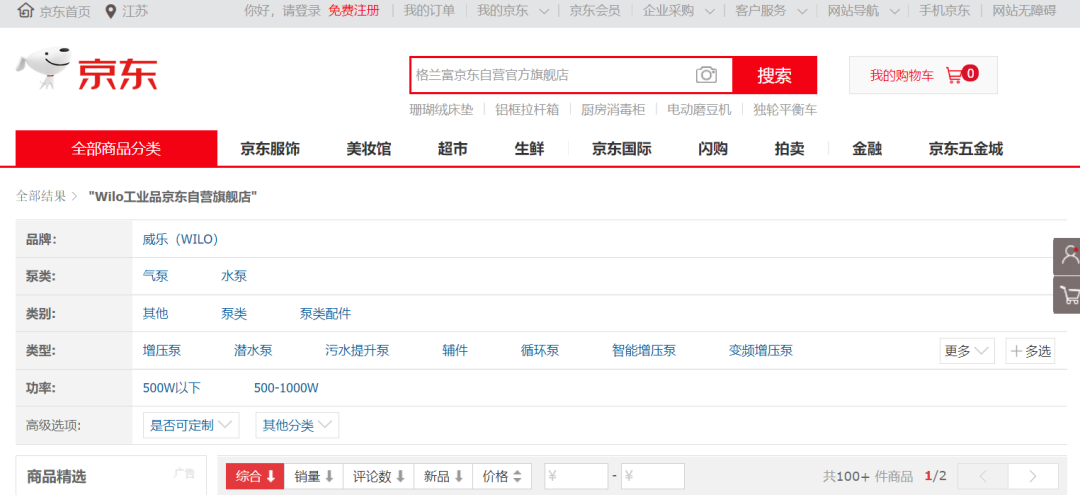
Task: Open camera image search icon
Action: [706, 75]
